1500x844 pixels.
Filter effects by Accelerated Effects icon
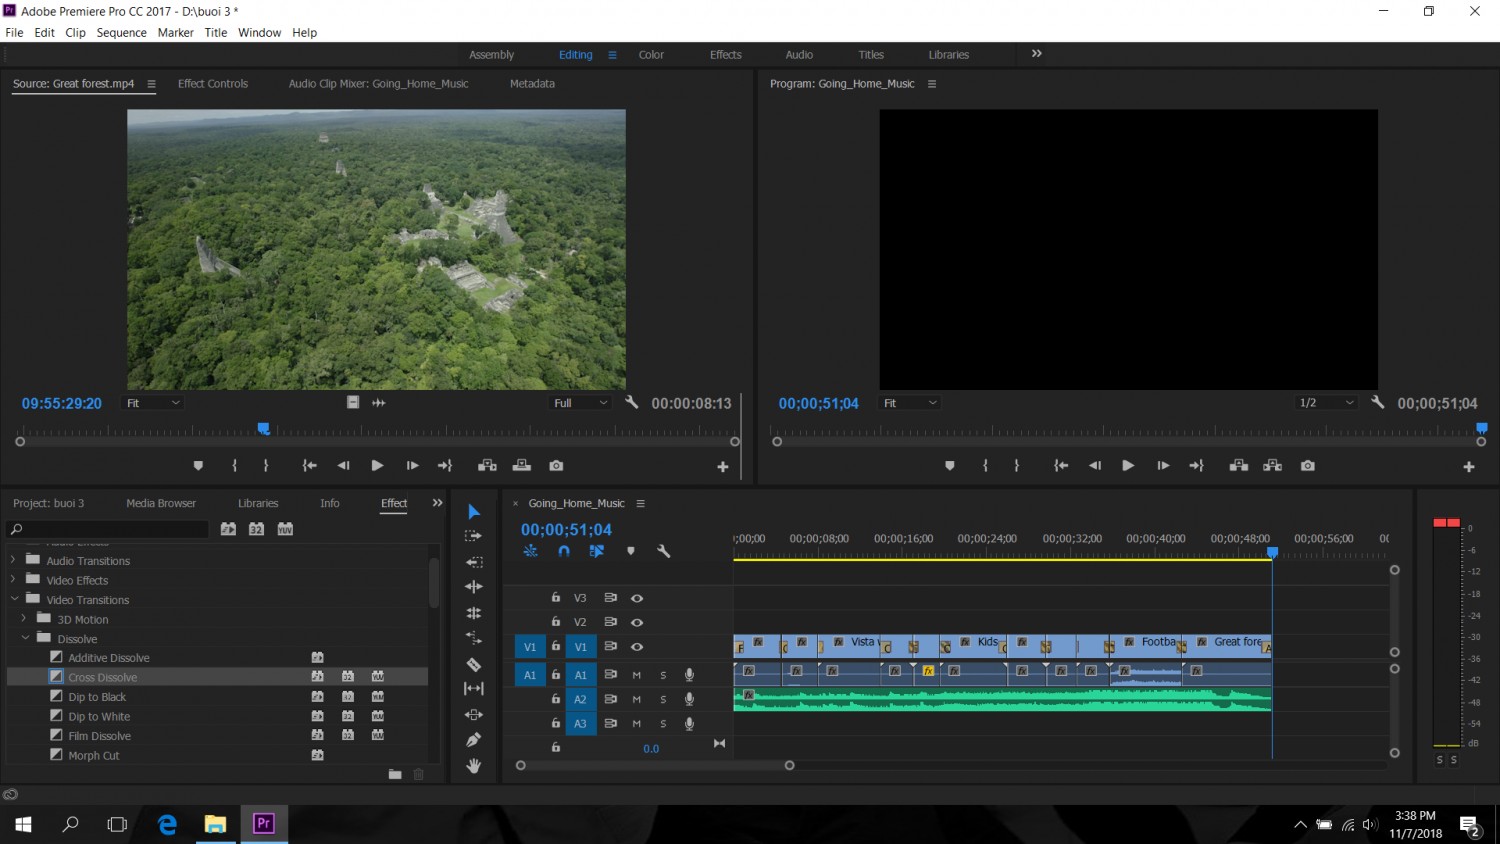(x=229, y=529)
